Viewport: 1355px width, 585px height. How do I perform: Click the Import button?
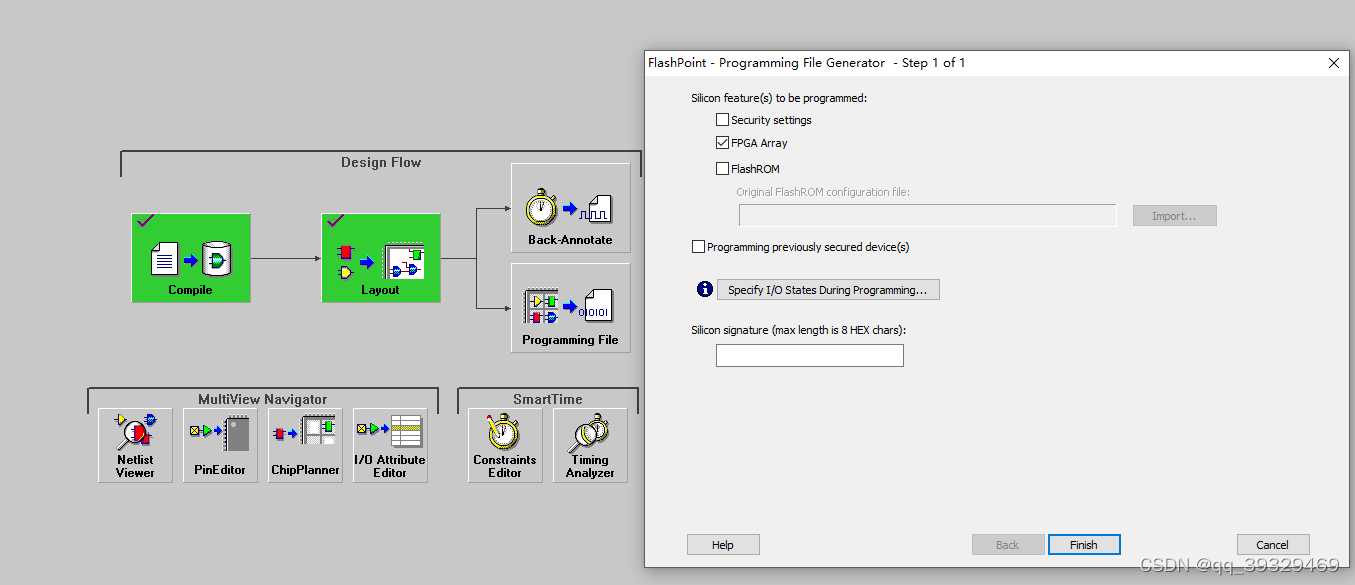[1174, 216]
